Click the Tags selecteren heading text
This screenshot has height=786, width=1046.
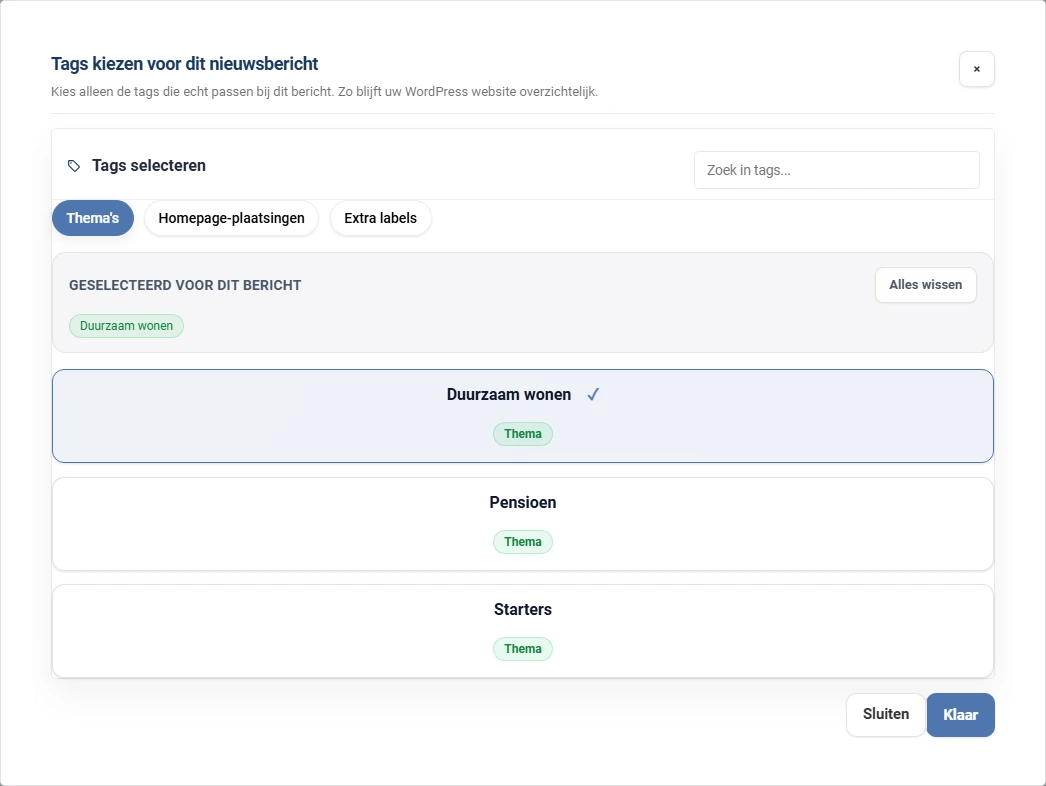coord(149,165)
